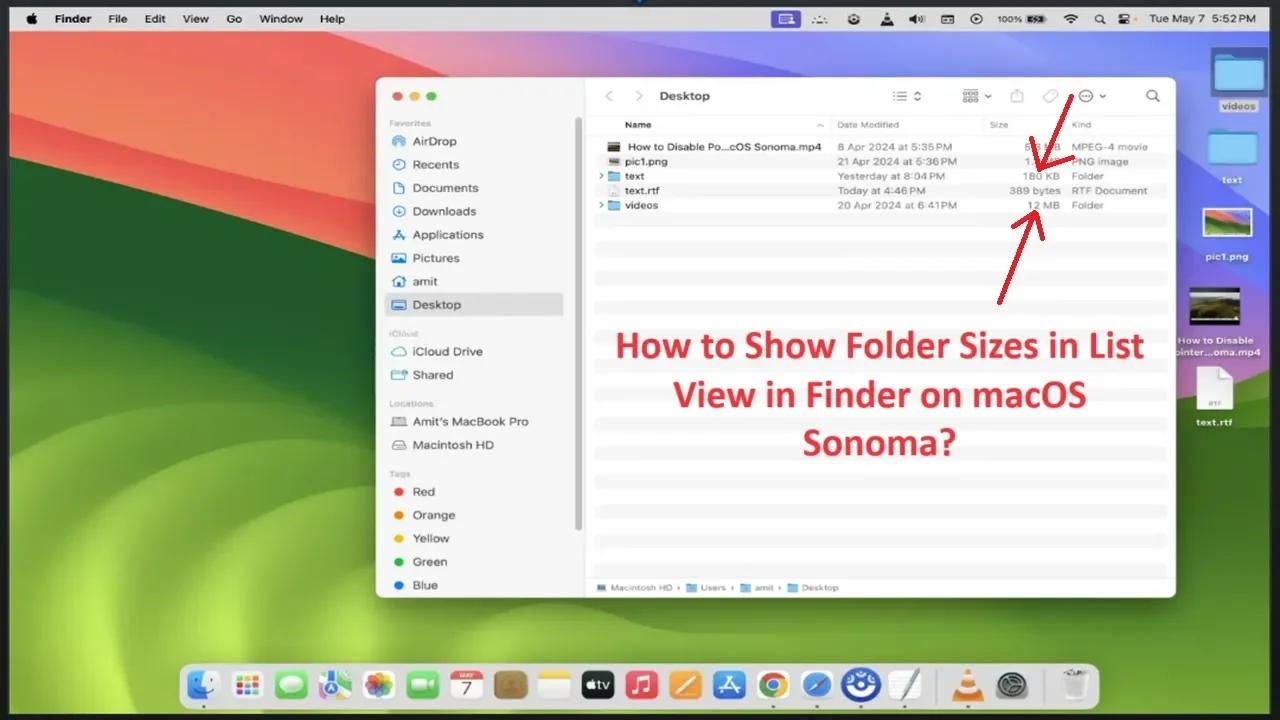Expand the text folder disclosure triangle
Screen dimensions: 1280x720
(x=600, y=176)
